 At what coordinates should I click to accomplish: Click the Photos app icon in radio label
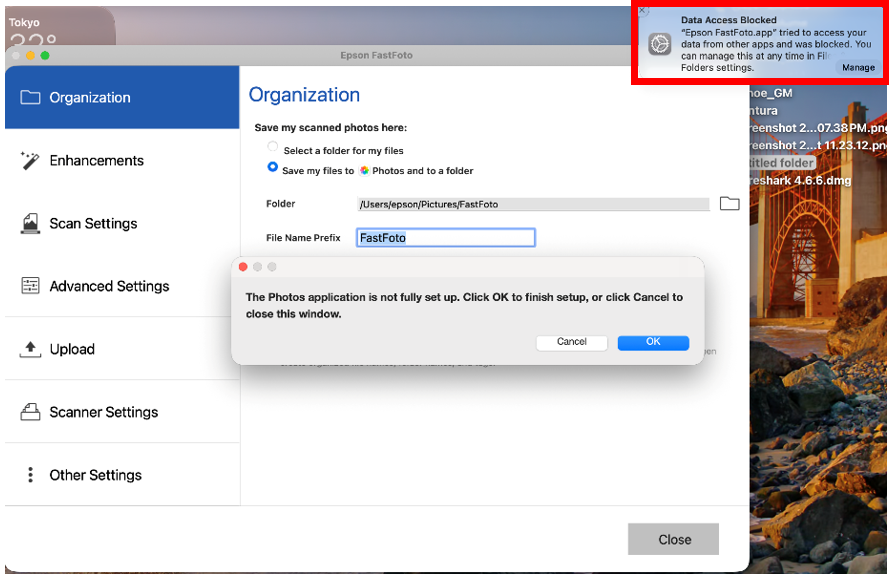point(365,171)
